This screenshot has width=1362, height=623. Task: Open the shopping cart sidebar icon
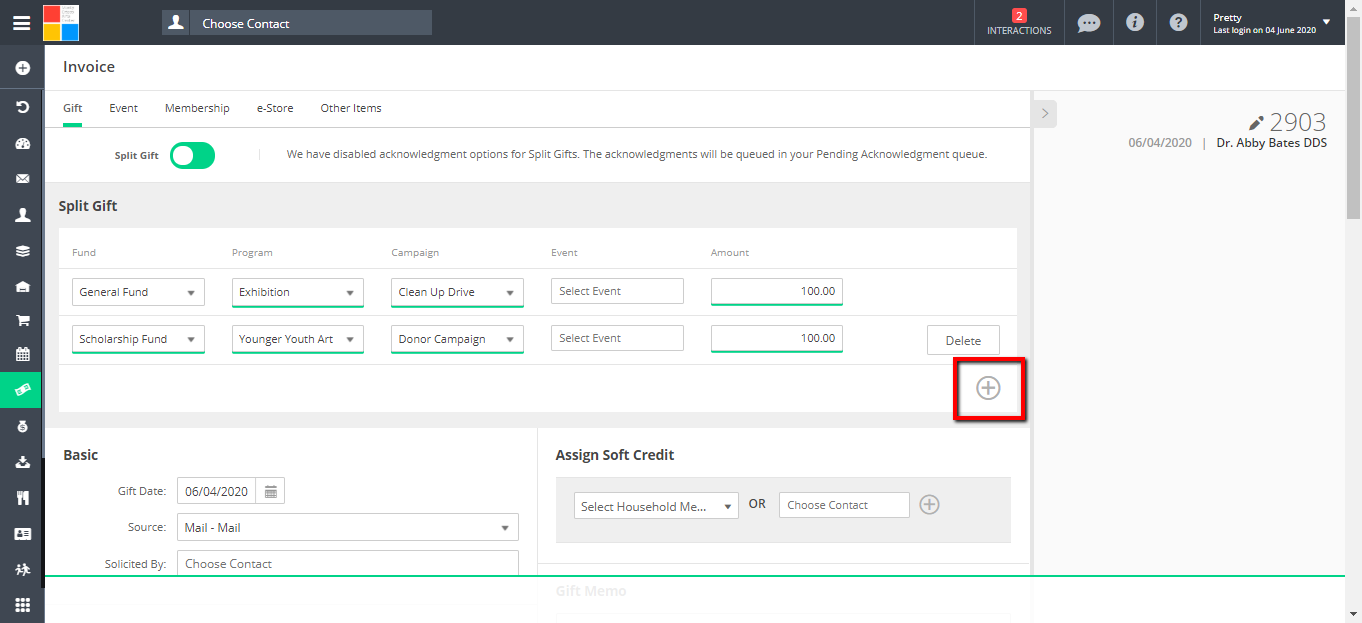[x=22, y=321]
